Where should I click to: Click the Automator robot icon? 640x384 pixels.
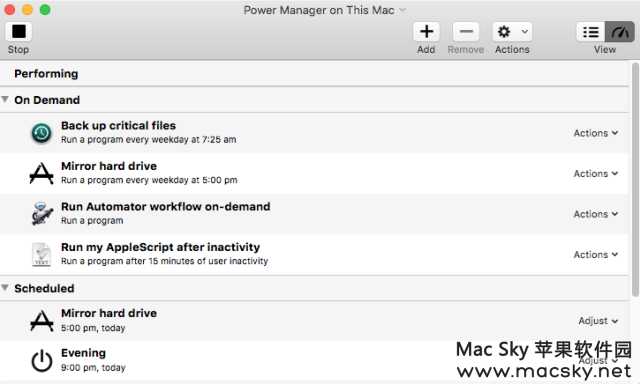coord(42,213)
